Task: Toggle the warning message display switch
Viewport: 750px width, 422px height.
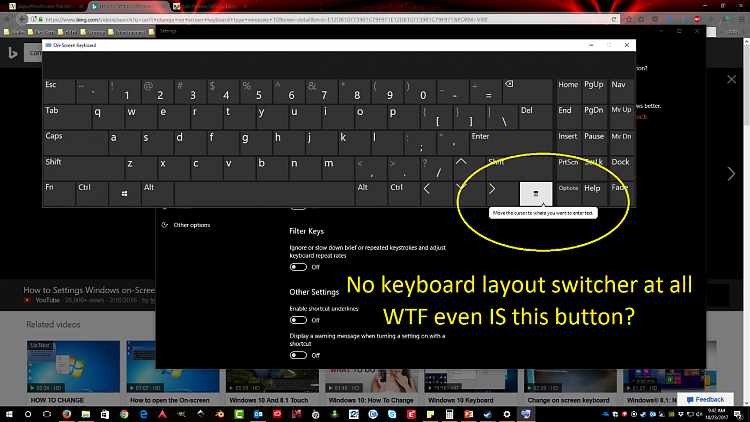Action: pyautogui.click(x=298, y=355)
